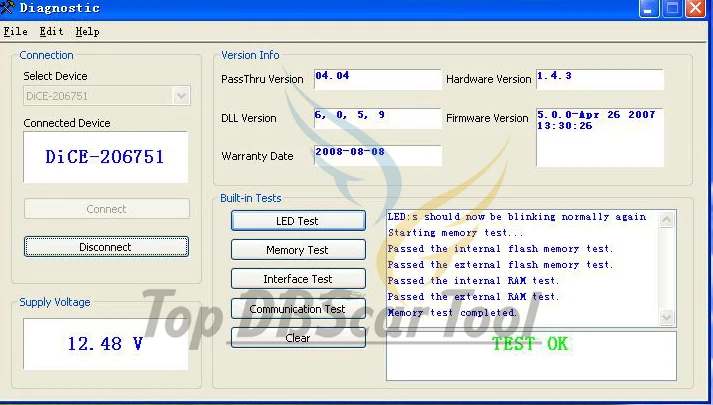Screen dimensions: 713x405
Task: Click the Disconnect button
Action: click(106, 247)
